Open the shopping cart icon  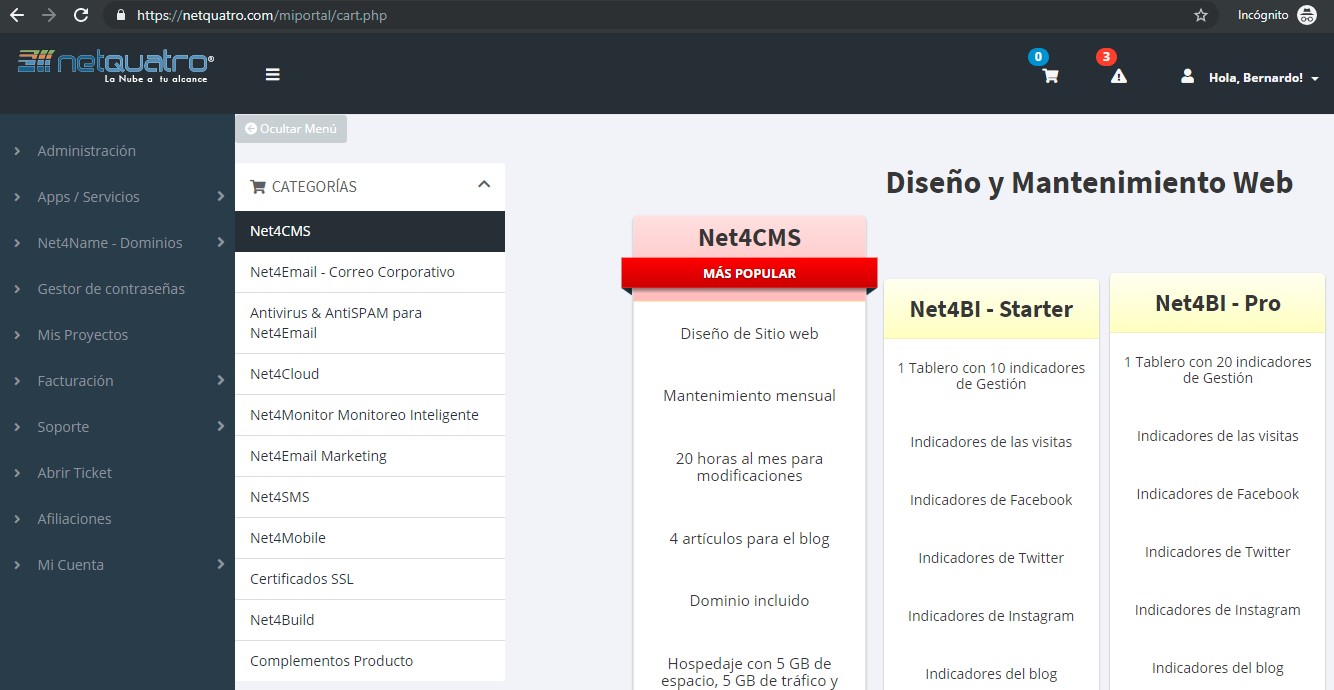click(x=1050, y=76)
